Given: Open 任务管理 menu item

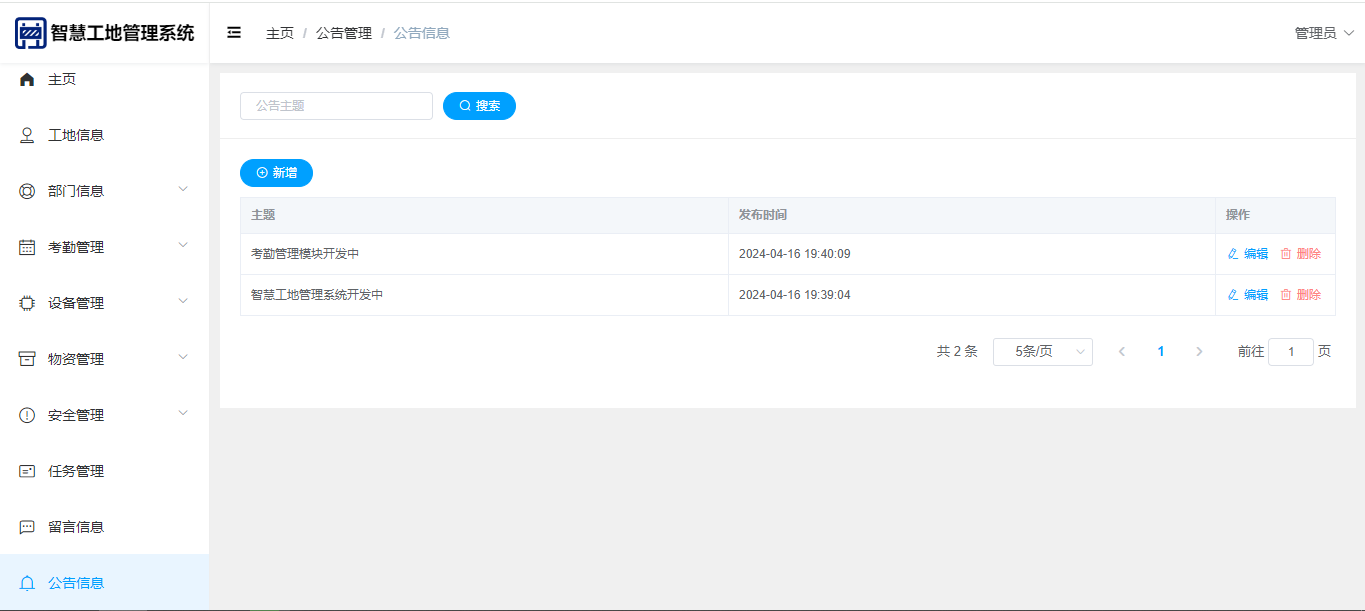Looking at the screenshot, I should pyautogui.click(x=104, y=471).
